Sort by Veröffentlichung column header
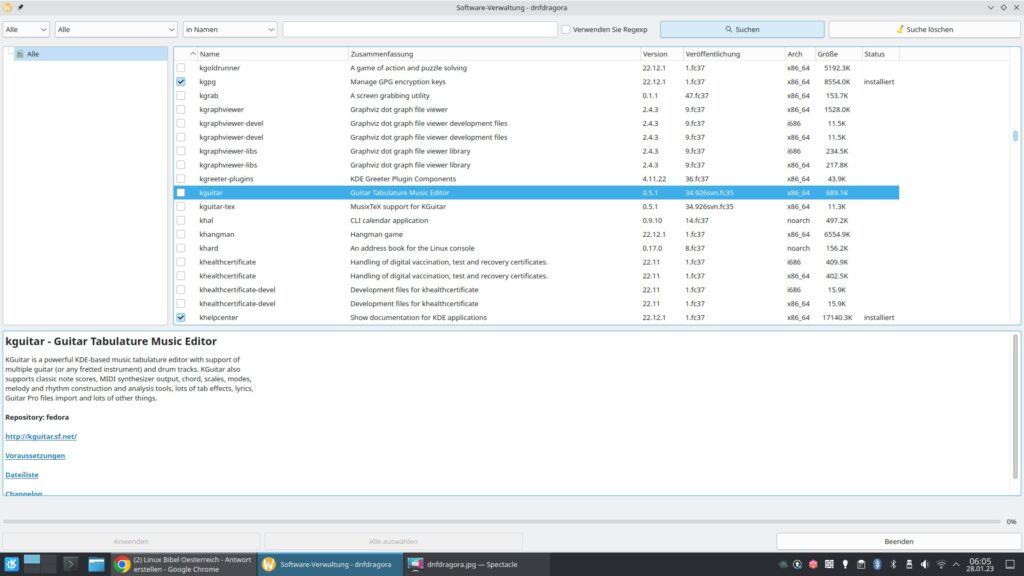This screenshot has width=1024, height=576. tap(734, 54)
